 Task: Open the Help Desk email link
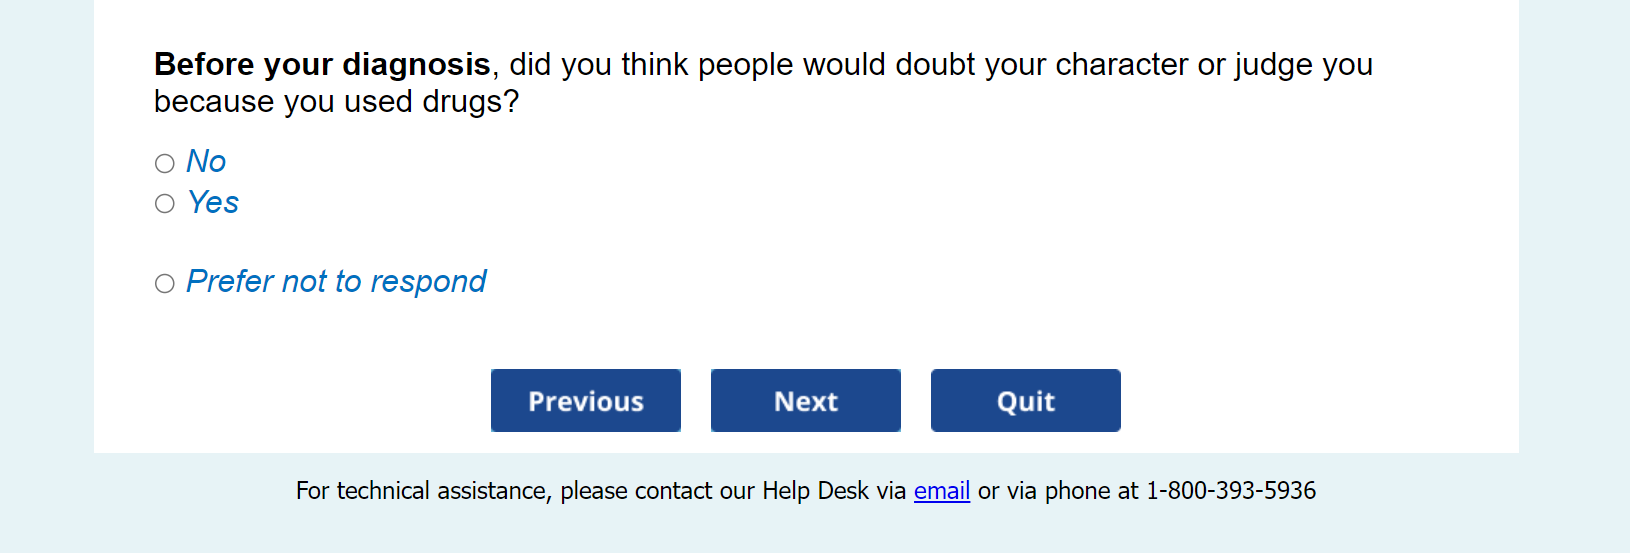(941, 491)
